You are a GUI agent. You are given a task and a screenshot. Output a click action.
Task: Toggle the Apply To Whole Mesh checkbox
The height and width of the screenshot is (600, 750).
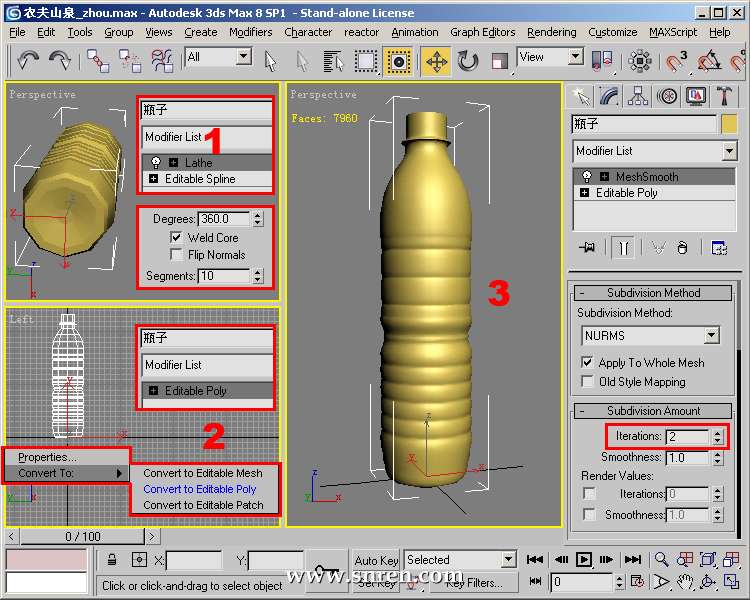click(588, 363)
